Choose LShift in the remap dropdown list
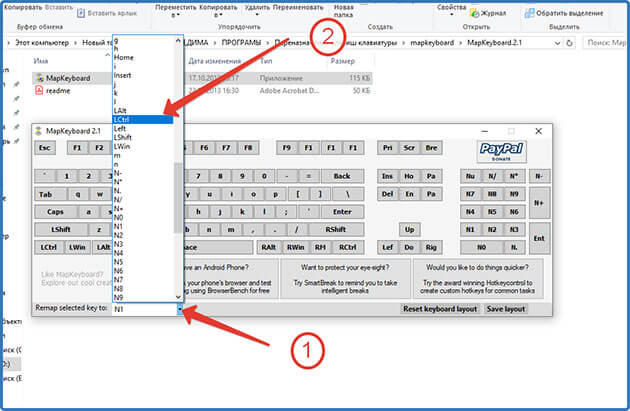This screenshot has height=411, width=630. click(143, 137)
